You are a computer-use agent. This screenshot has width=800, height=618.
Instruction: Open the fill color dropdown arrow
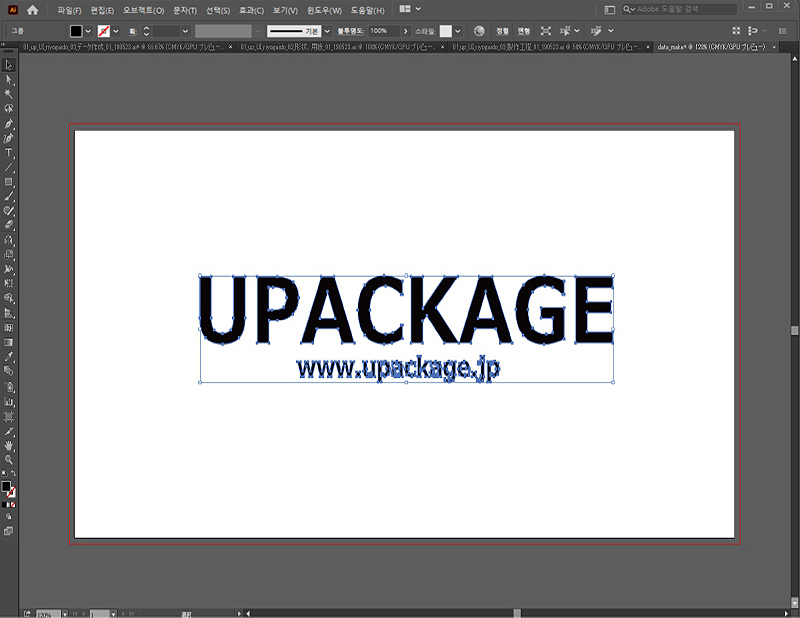click(x=88, y=31)
